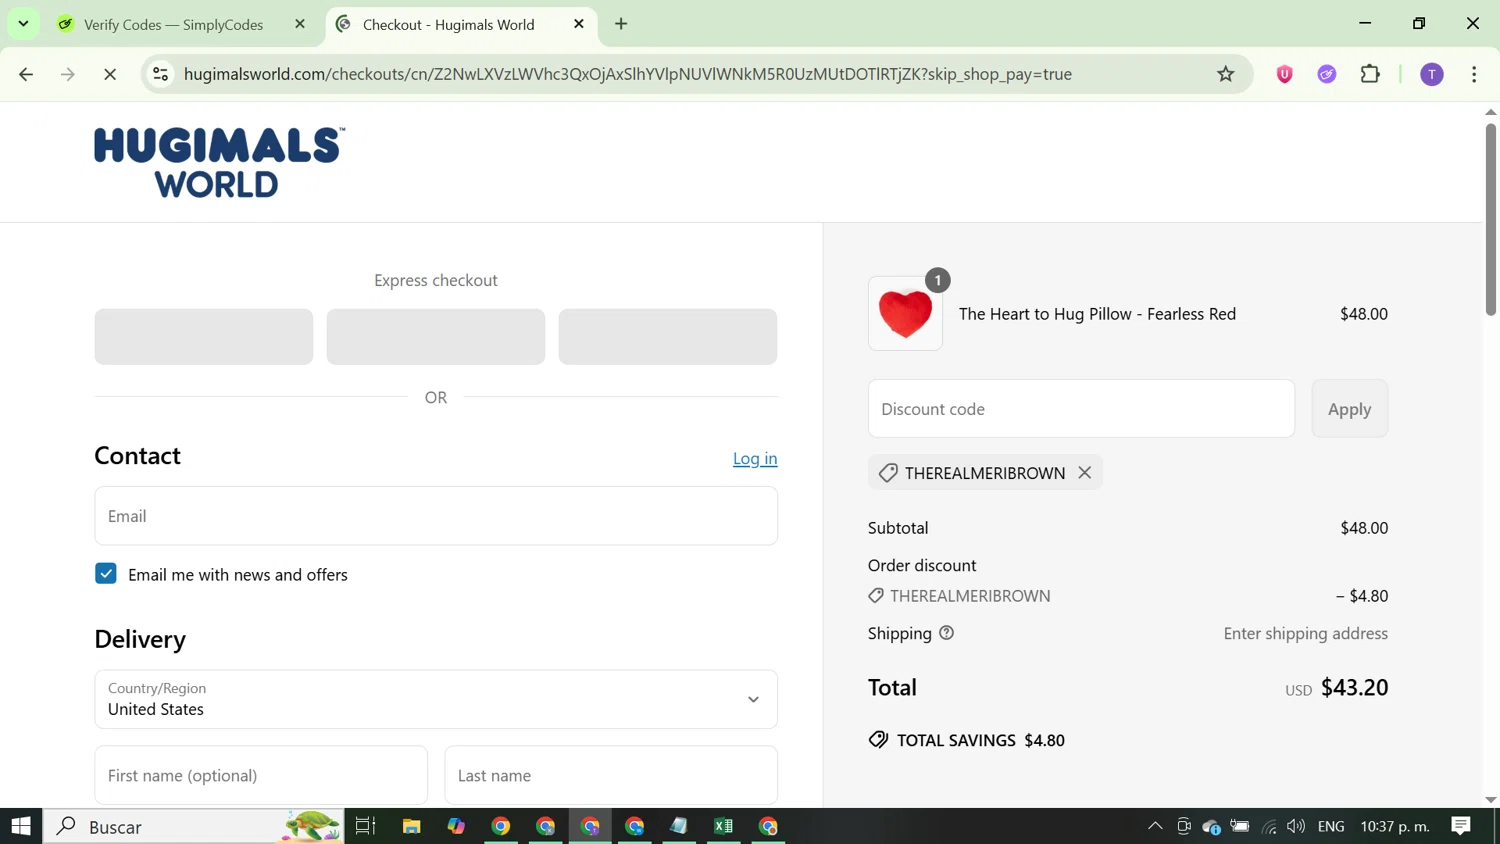Open the tab search dropdown arrow
Image resolution: width=1500 pixels, height=844 pixels.
point(23,24)
